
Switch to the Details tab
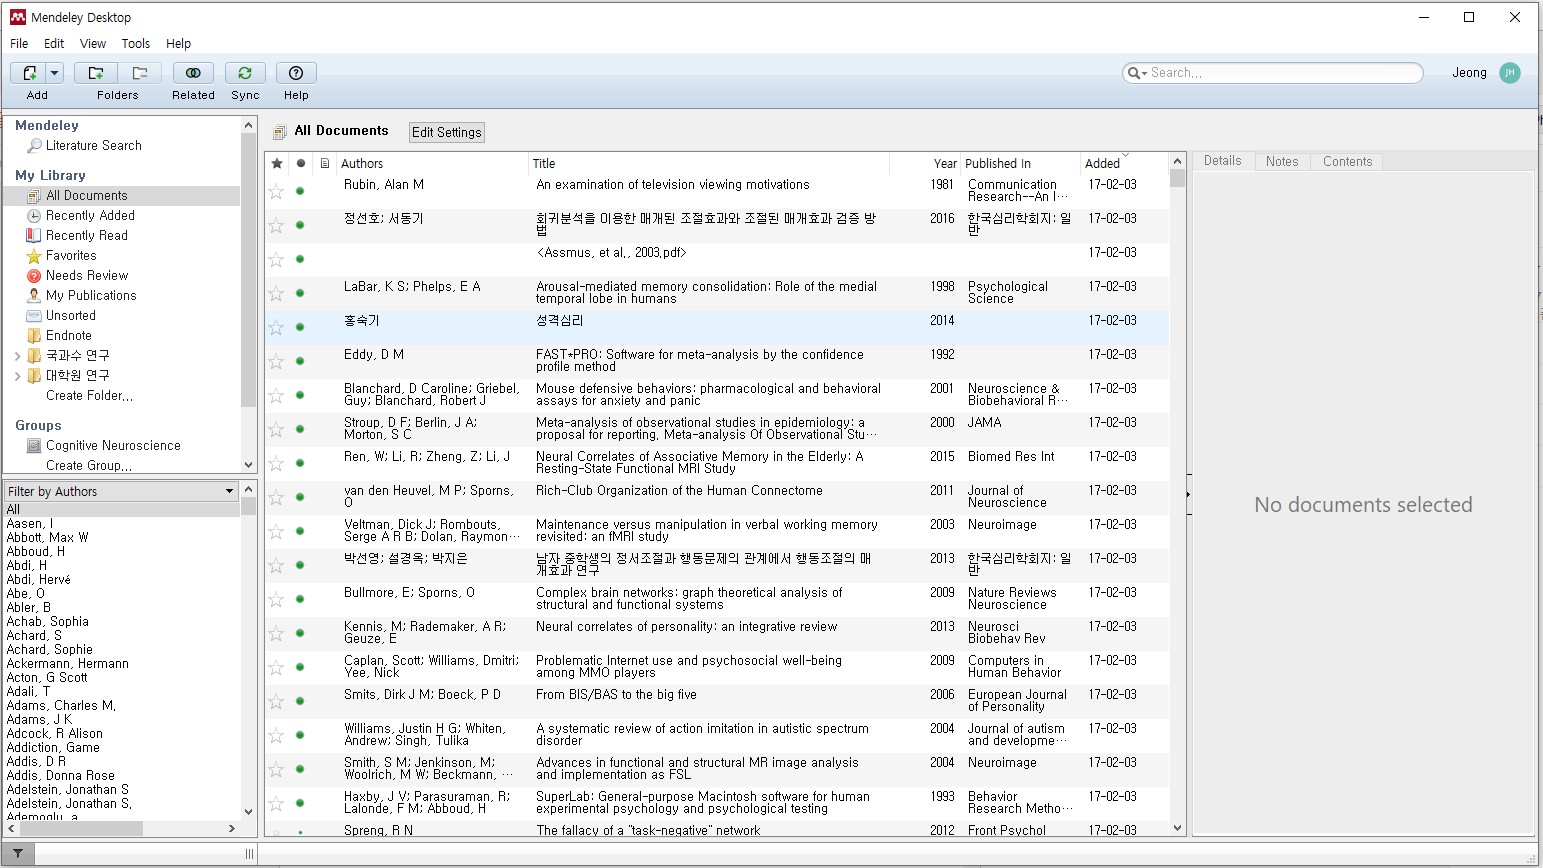(1222, 161)
